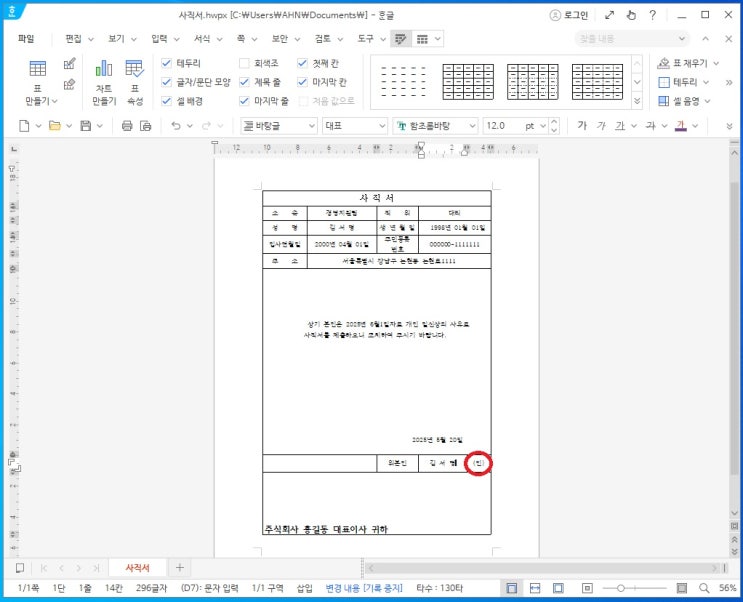This screenshot has width=743, height=602.
Task: Select the 사직서 document tab
Action: click(x=137, y=568)
